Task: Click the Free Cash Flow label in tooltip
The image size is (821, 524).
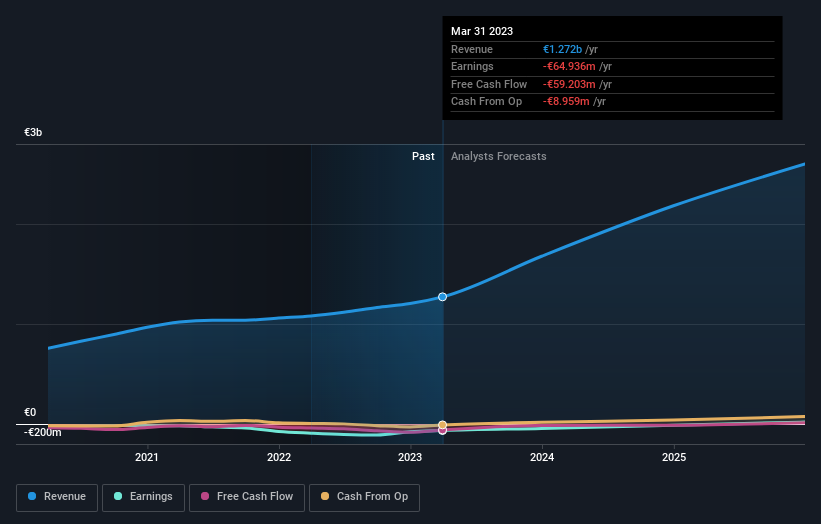Action: pos(489,84)
